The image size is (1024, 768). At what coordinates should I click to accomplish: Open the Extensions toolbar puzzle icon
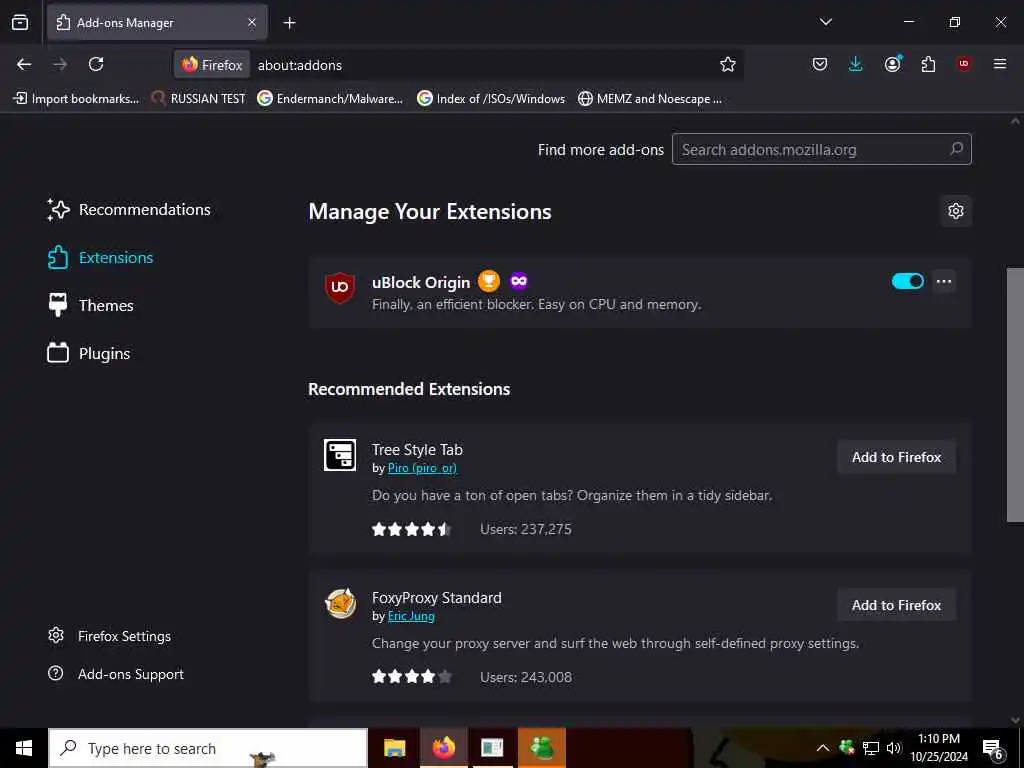(x=928, y=64)
